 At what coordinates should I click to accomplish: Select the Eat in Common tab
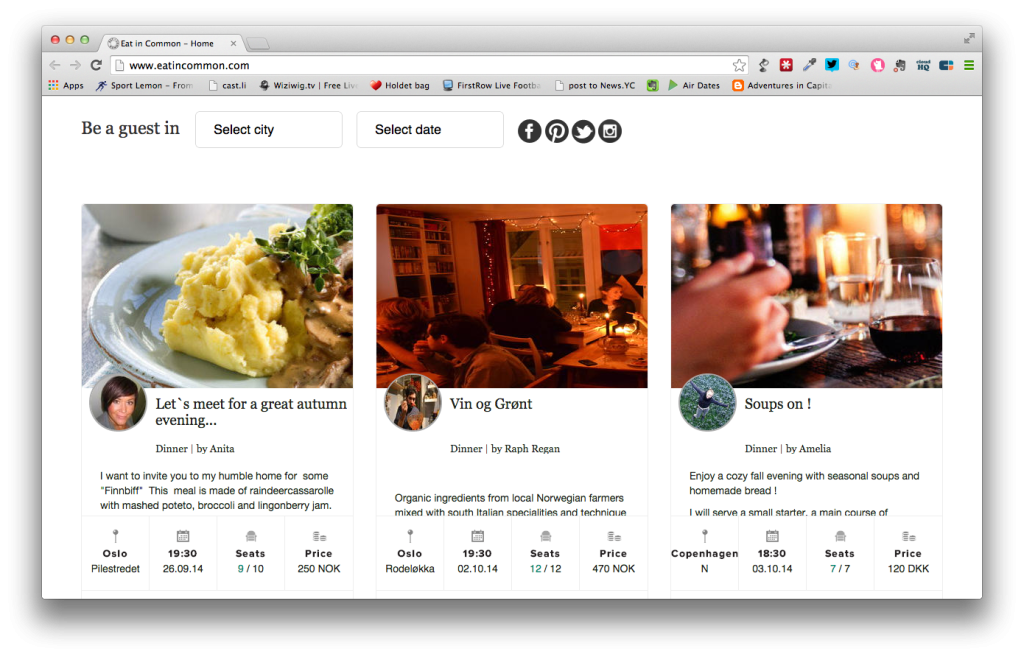(x=173, y=43)
